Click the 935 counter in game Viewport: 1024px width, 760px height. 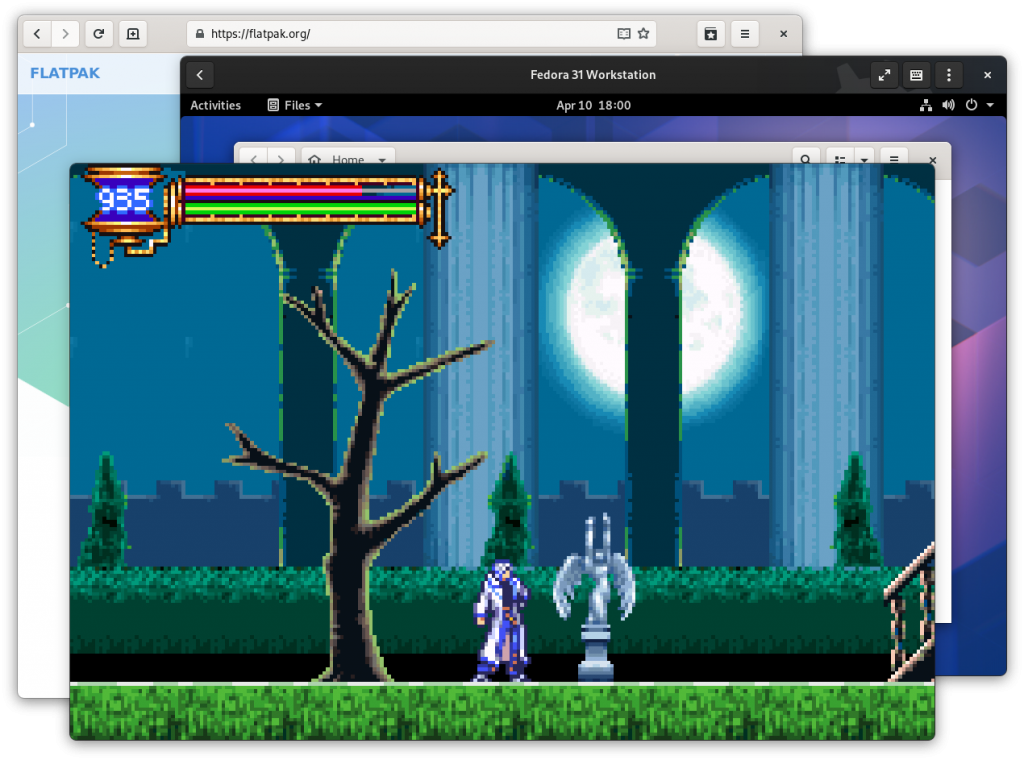[123, 199]
